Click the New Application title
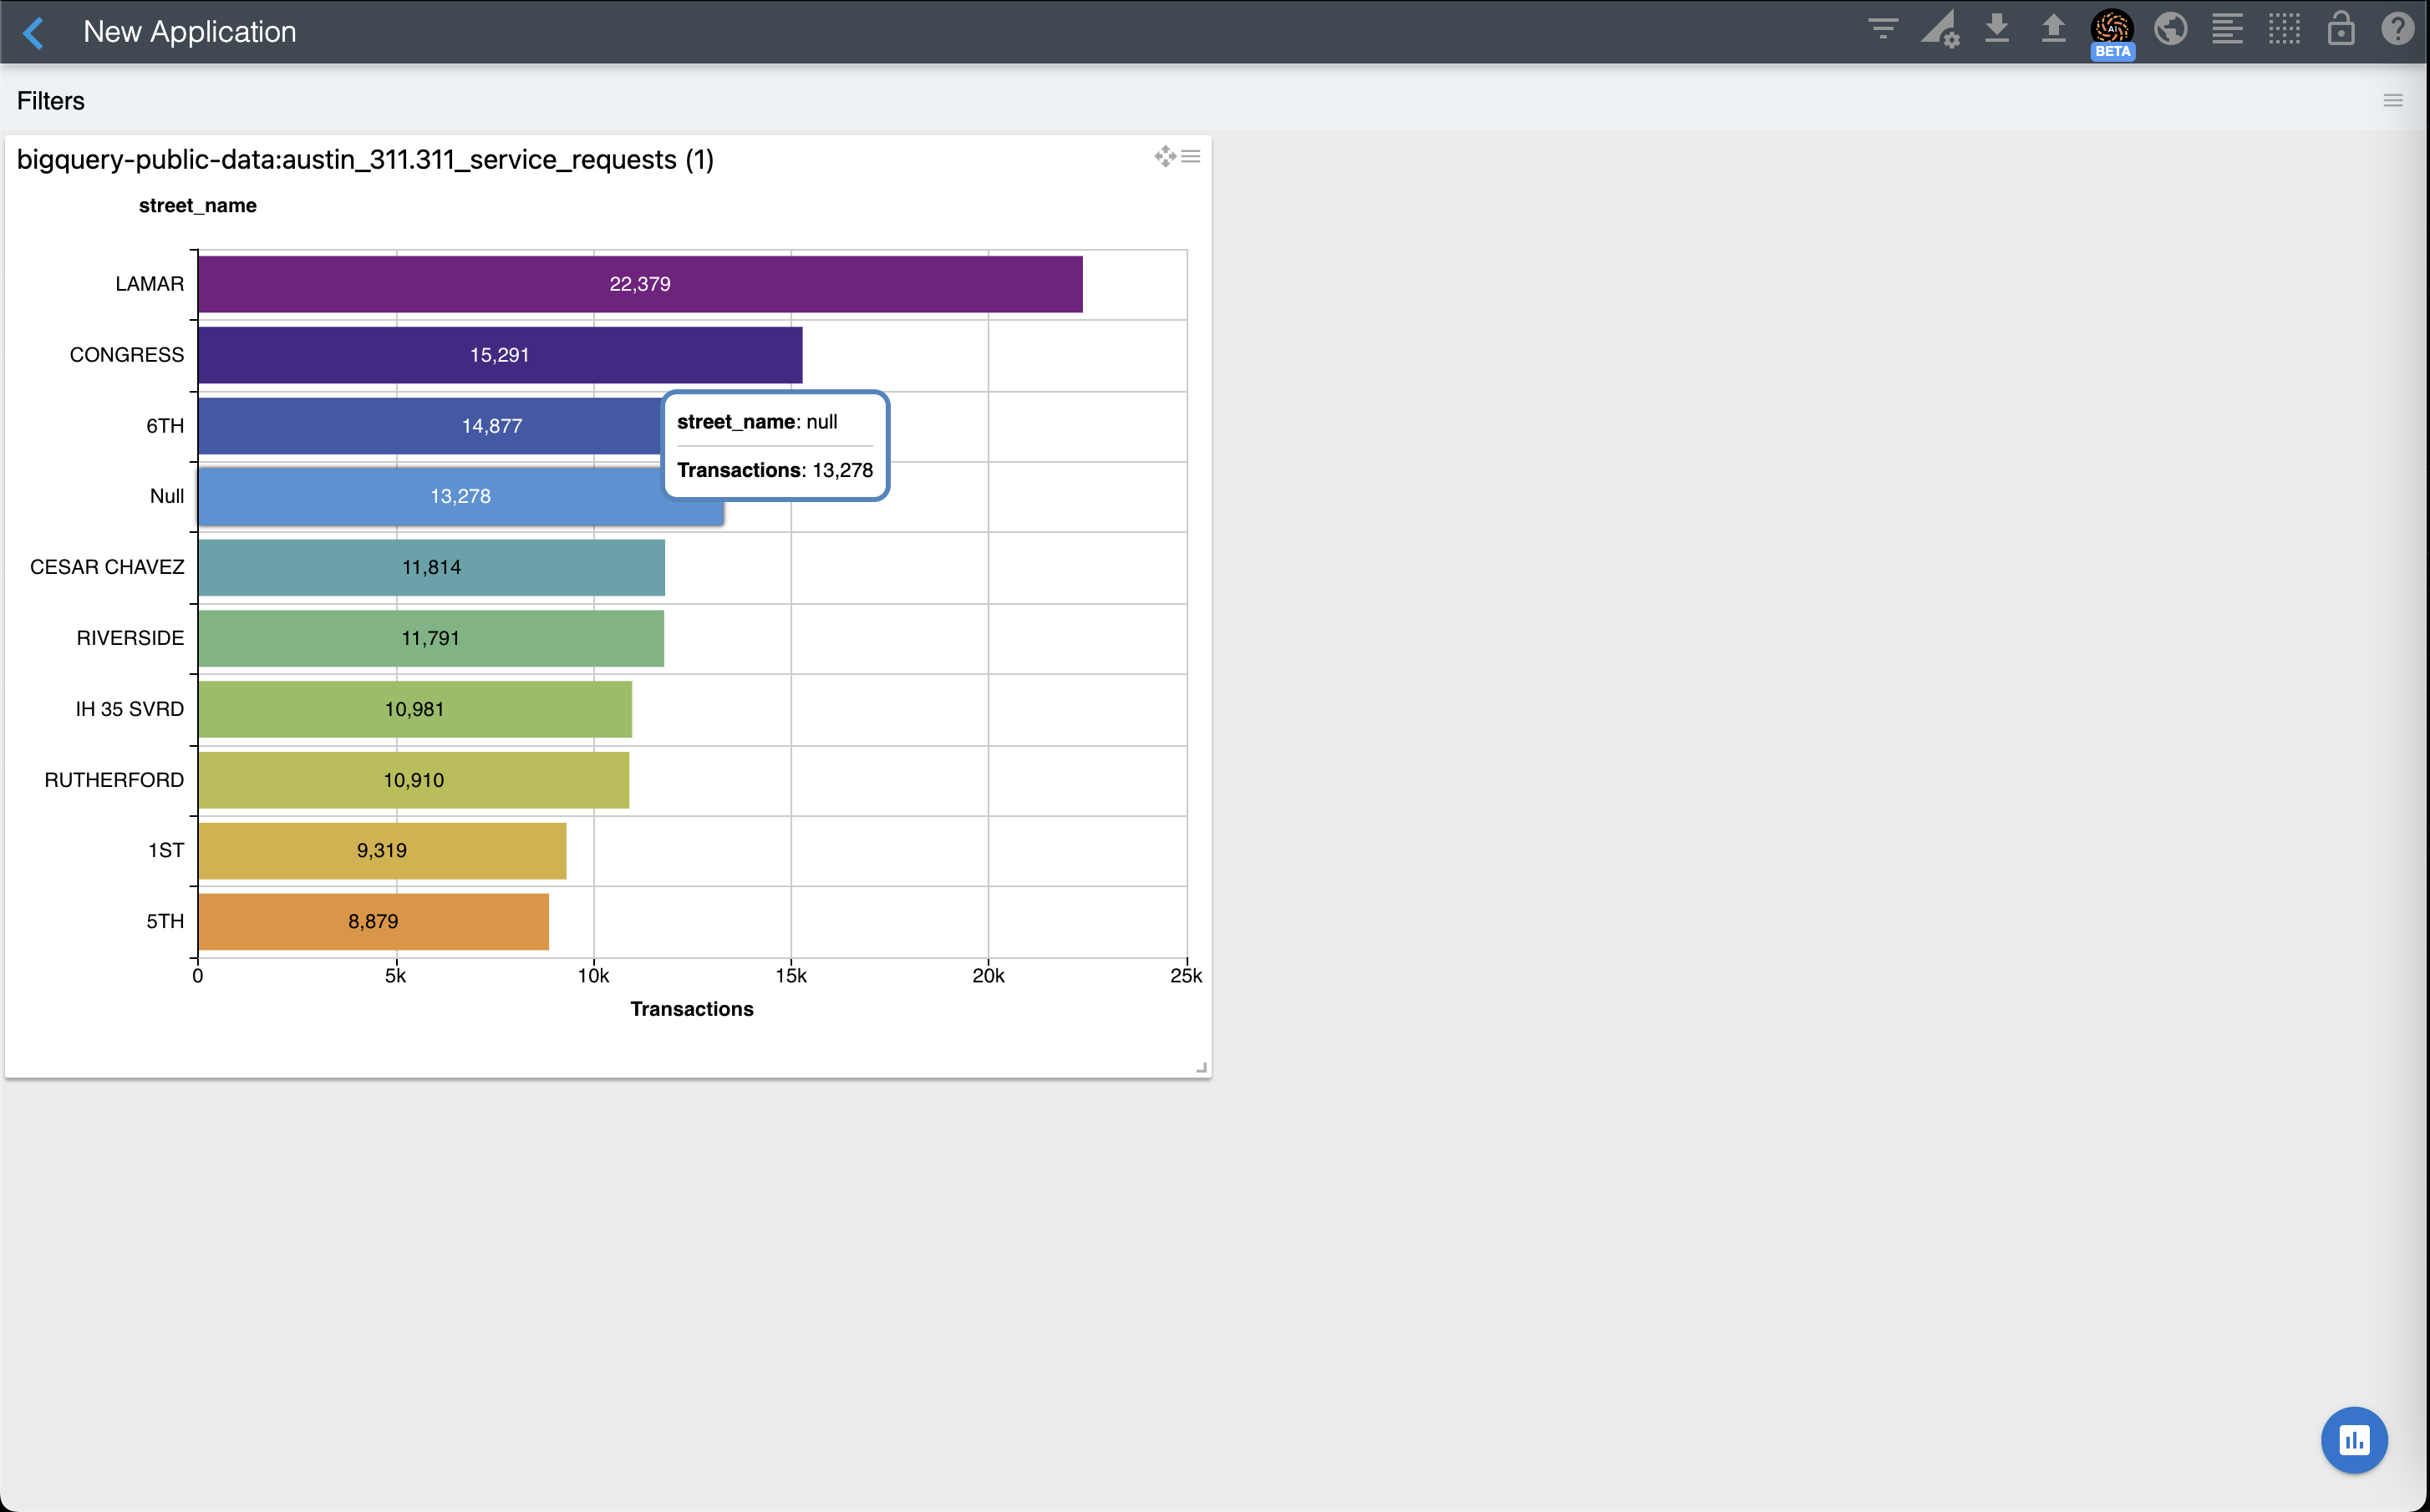 tap(189, 32)
